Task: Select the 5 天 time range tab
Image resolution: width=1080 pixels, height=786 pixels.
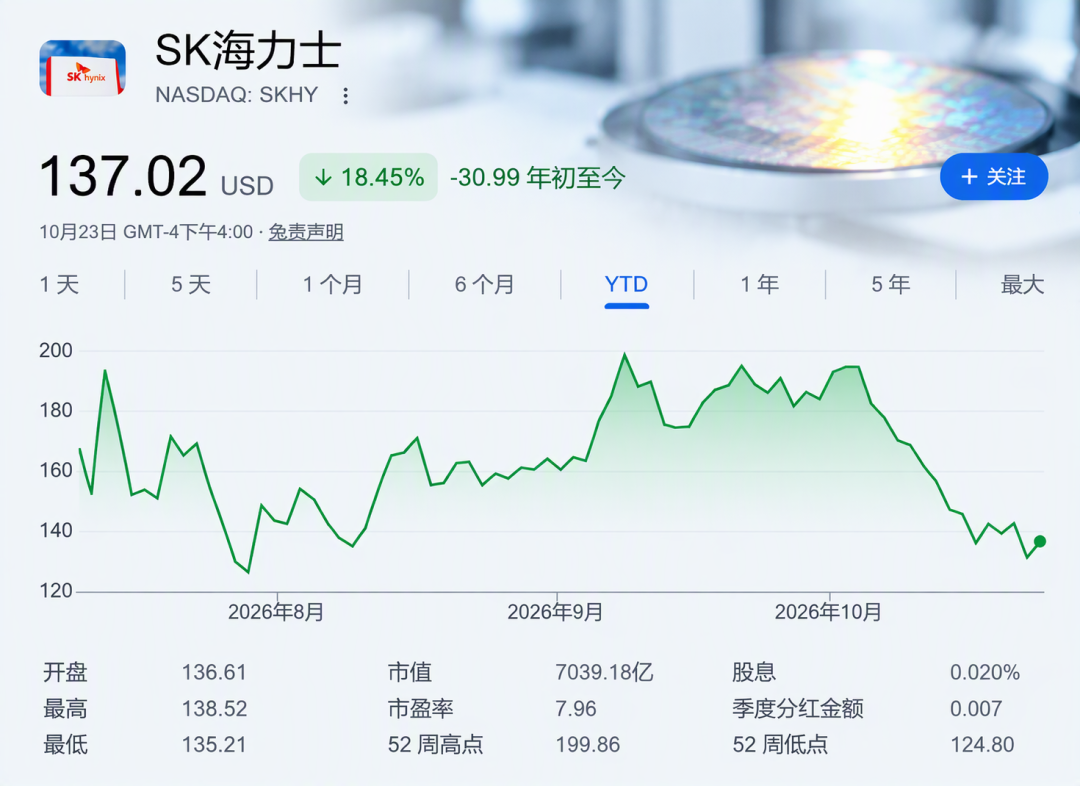Action: [191, 285]
